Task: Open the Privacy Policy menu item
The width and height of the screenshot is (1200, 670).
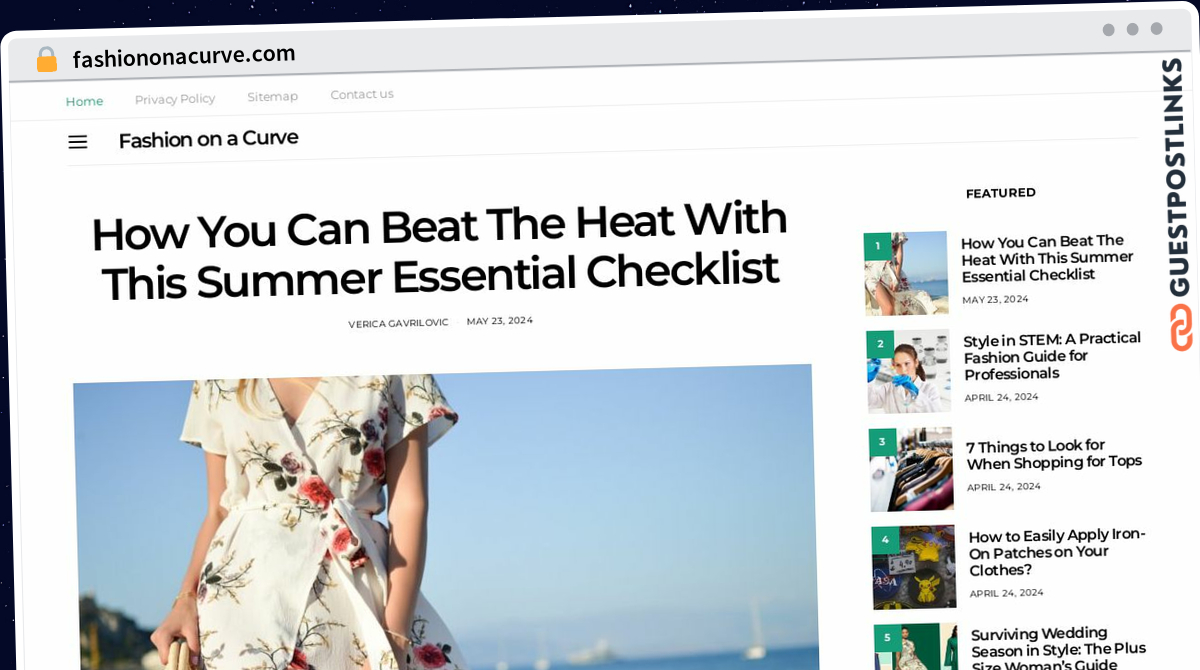Action: [x=175, y=99]
